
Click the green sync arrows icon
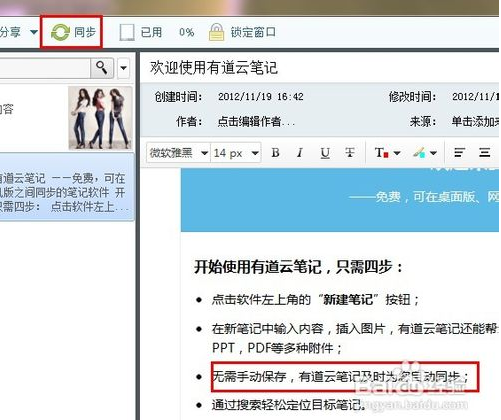click(60, 33)
